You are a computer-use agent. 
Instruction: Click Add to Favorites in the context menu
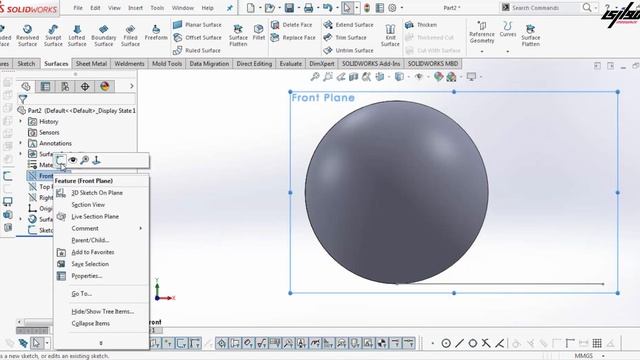pos(93,252)
